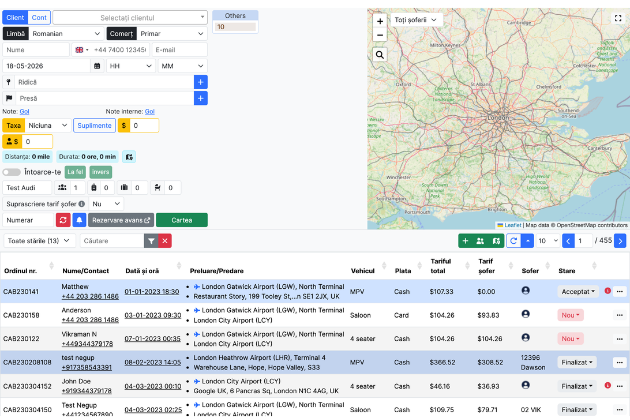Click red alert icon on CAB230304152 row
630x420 pixels.
(608, 385)
